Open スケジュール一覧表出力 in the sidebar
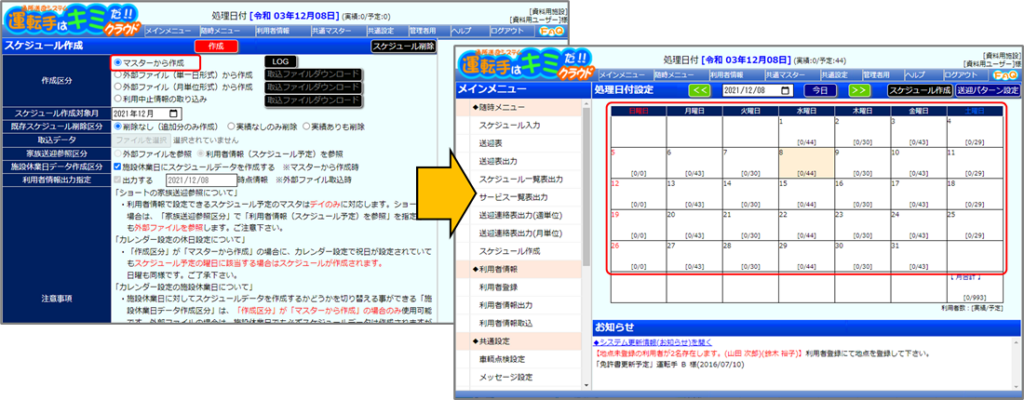This screenshot has width=1024, height=400. tap(520, 178)
